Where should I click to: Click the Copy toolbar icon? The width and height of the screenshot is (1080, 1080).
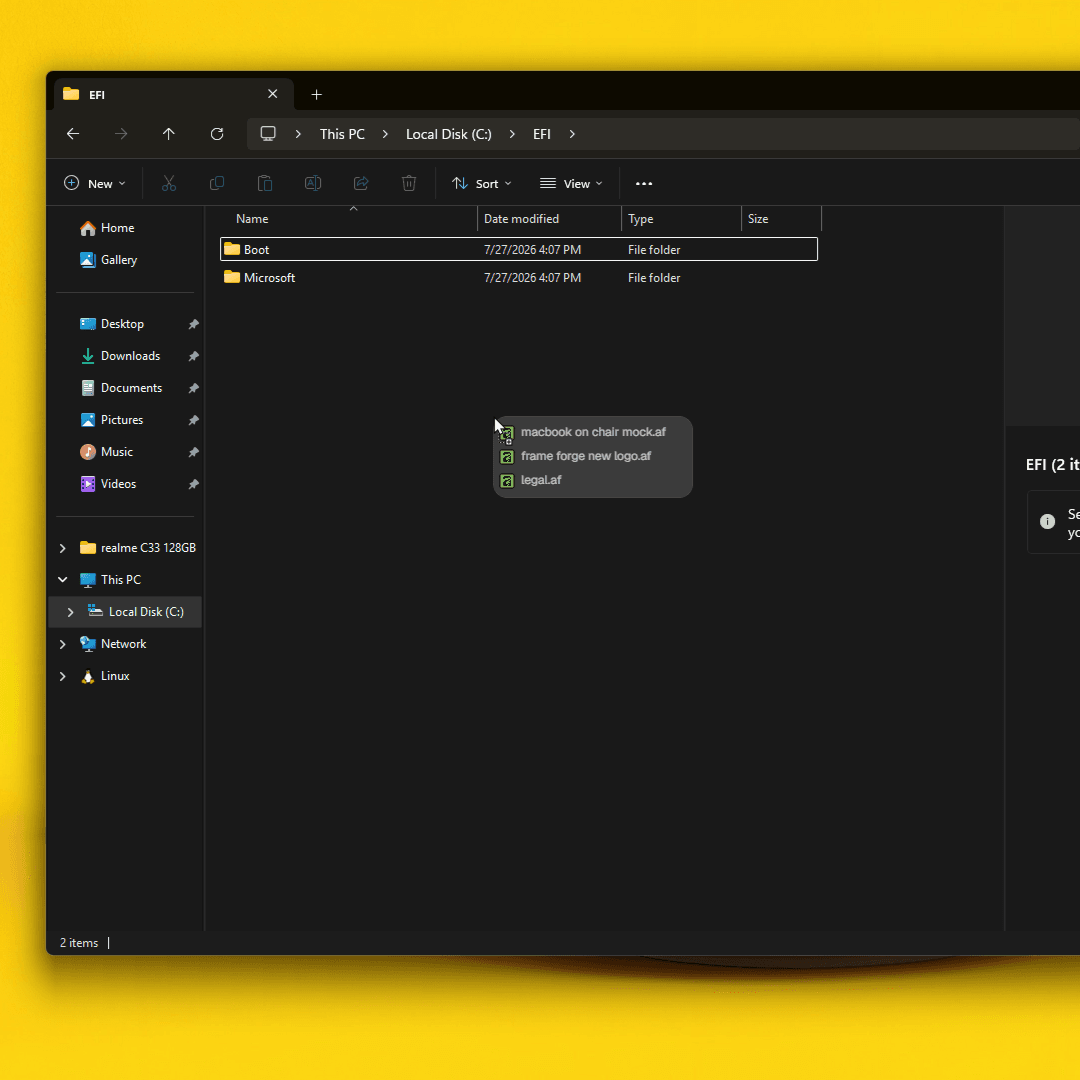tap(217, 183)
